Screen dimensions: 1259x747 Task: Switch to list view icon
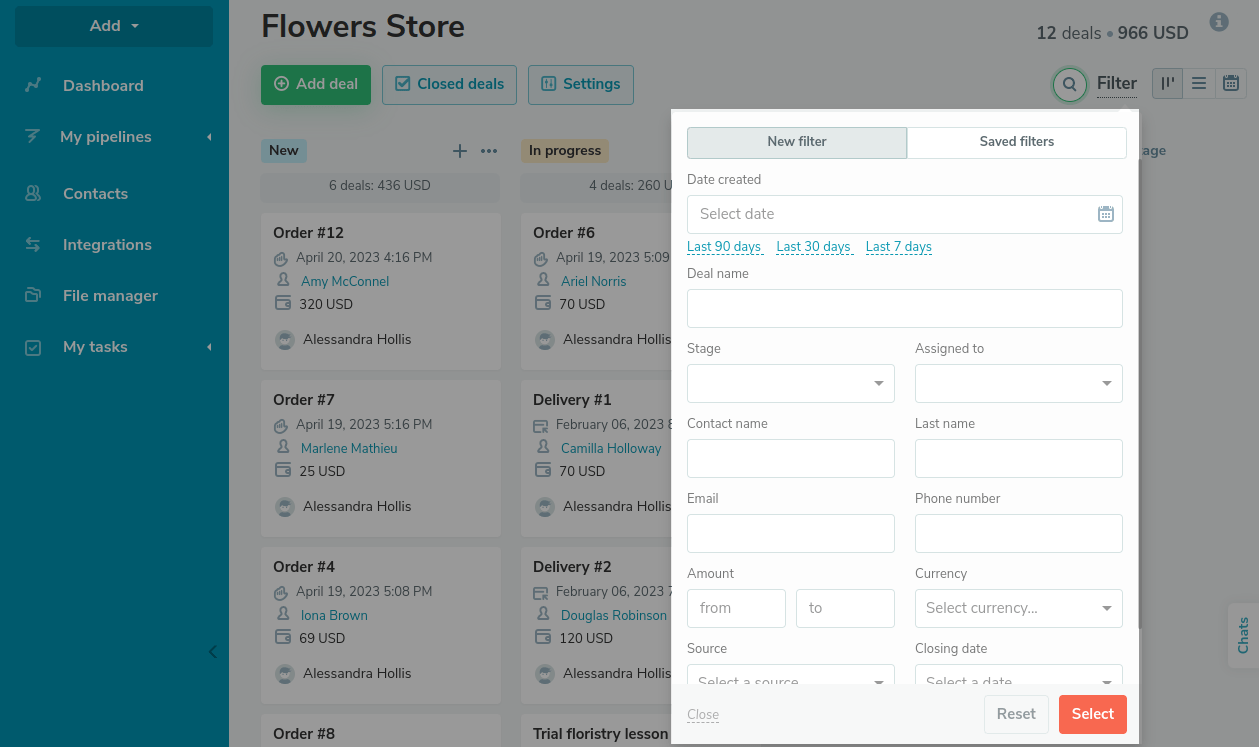(x=1199, y=84)
